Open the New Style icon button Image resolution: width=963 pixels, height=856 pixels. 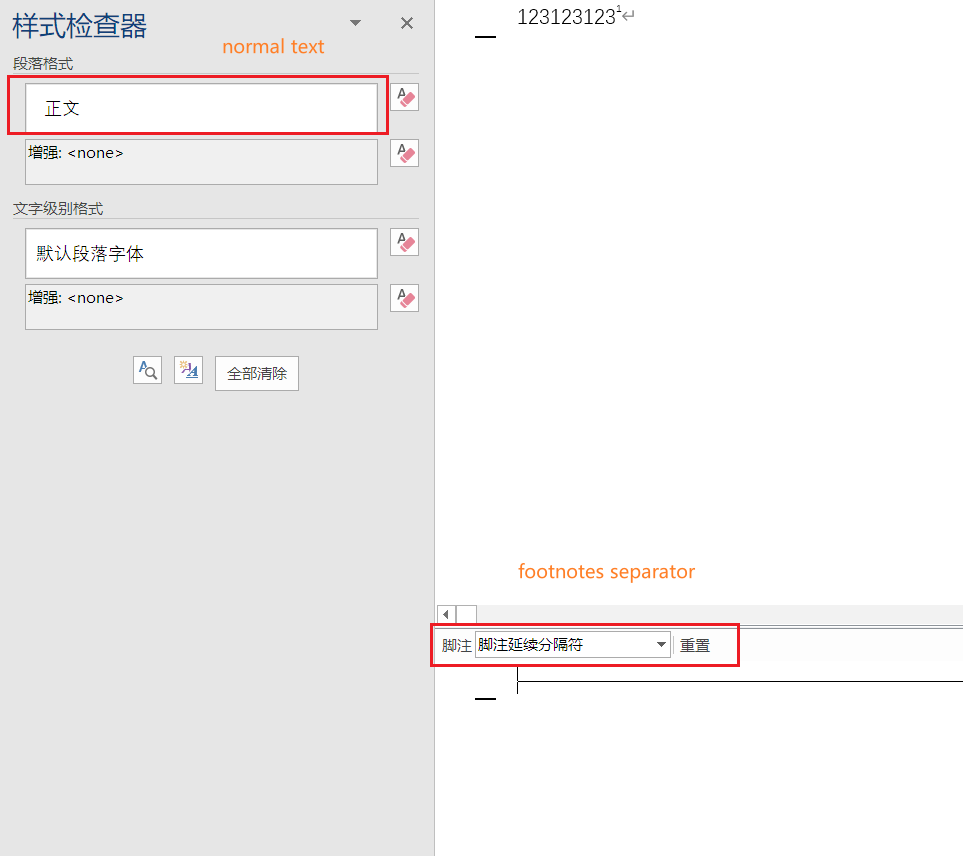coord(189,370)
